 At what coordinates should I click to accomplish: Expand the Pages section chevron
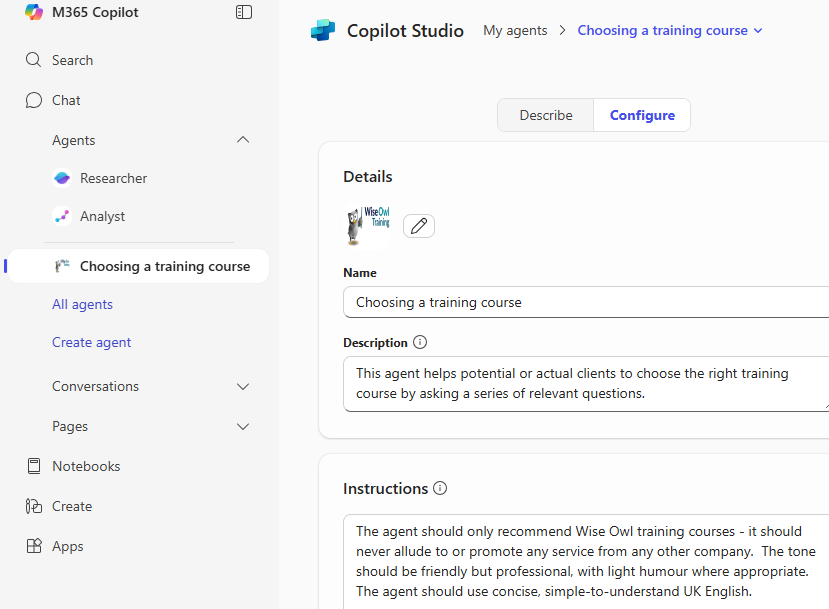[243, 427]
